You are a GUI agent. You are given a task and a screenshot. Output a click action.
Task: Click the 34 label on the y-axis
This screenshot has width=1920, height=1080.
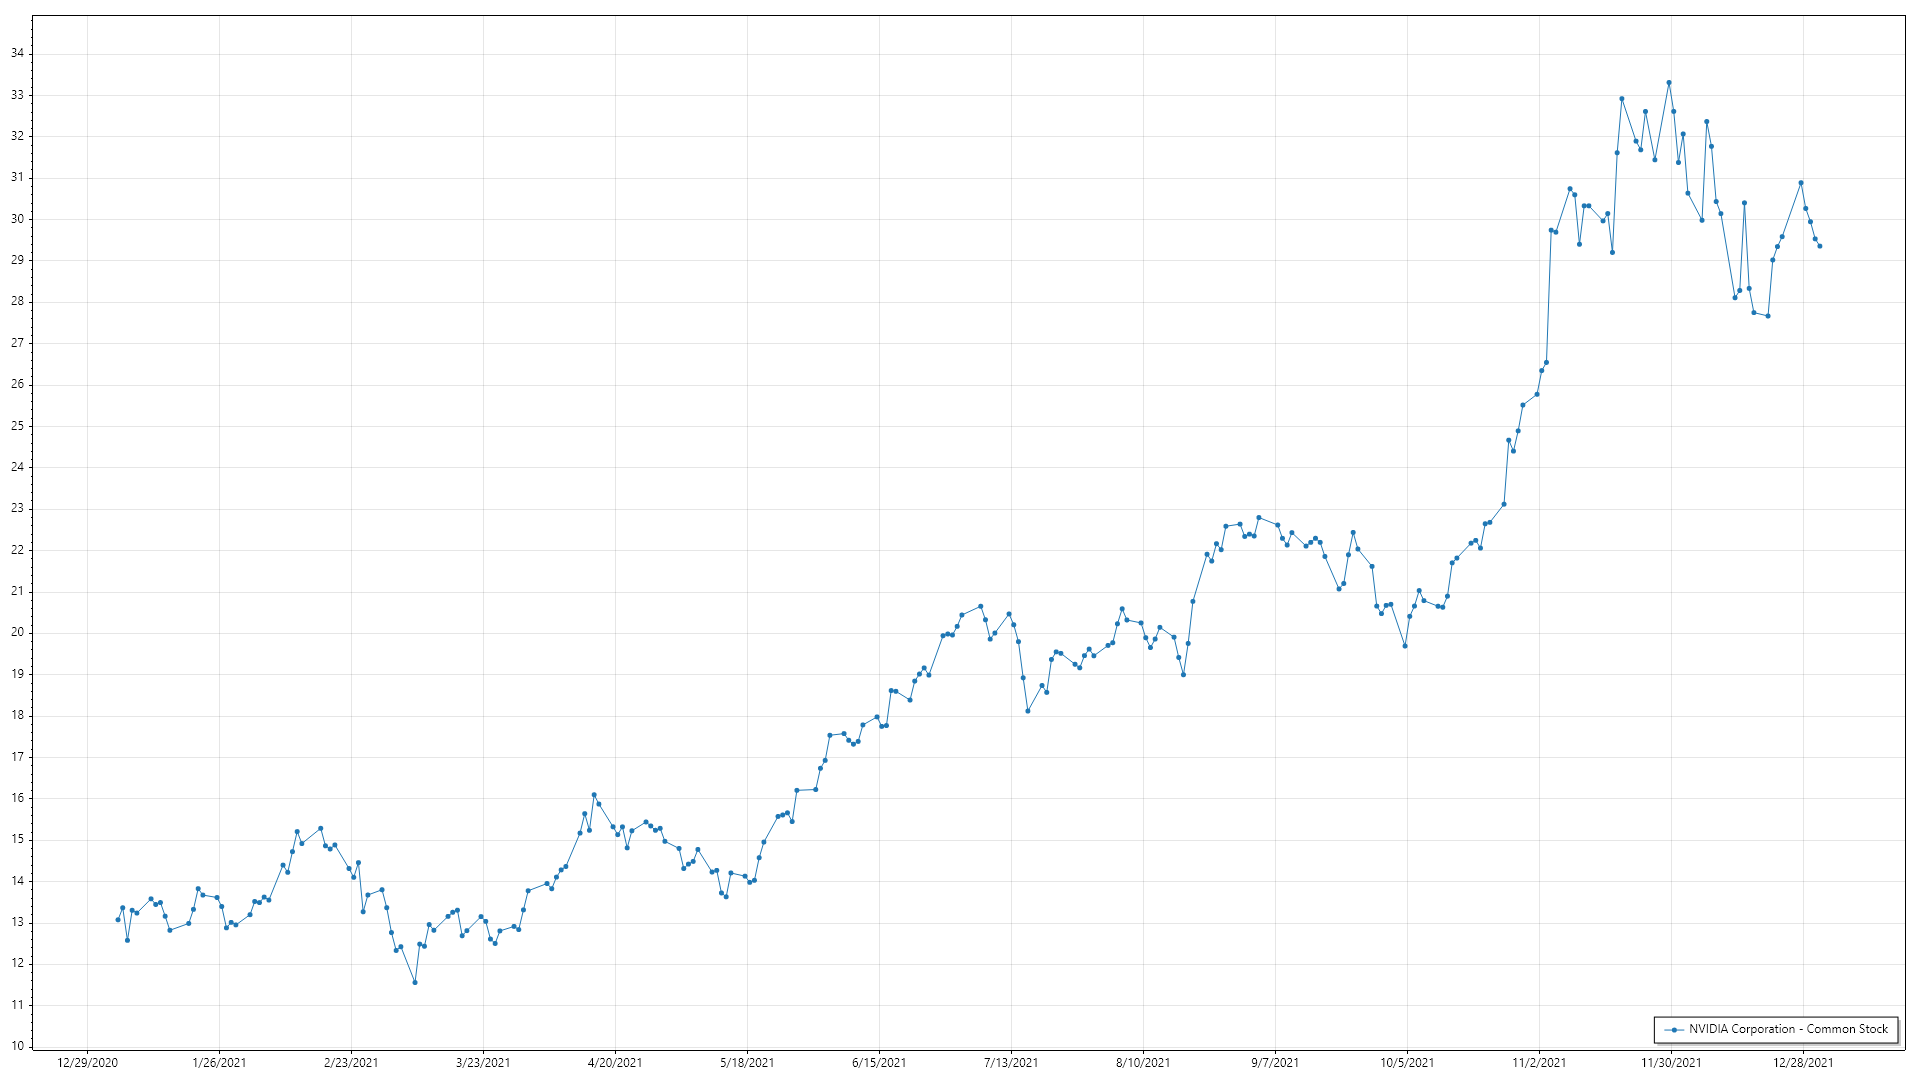(17, 54)
